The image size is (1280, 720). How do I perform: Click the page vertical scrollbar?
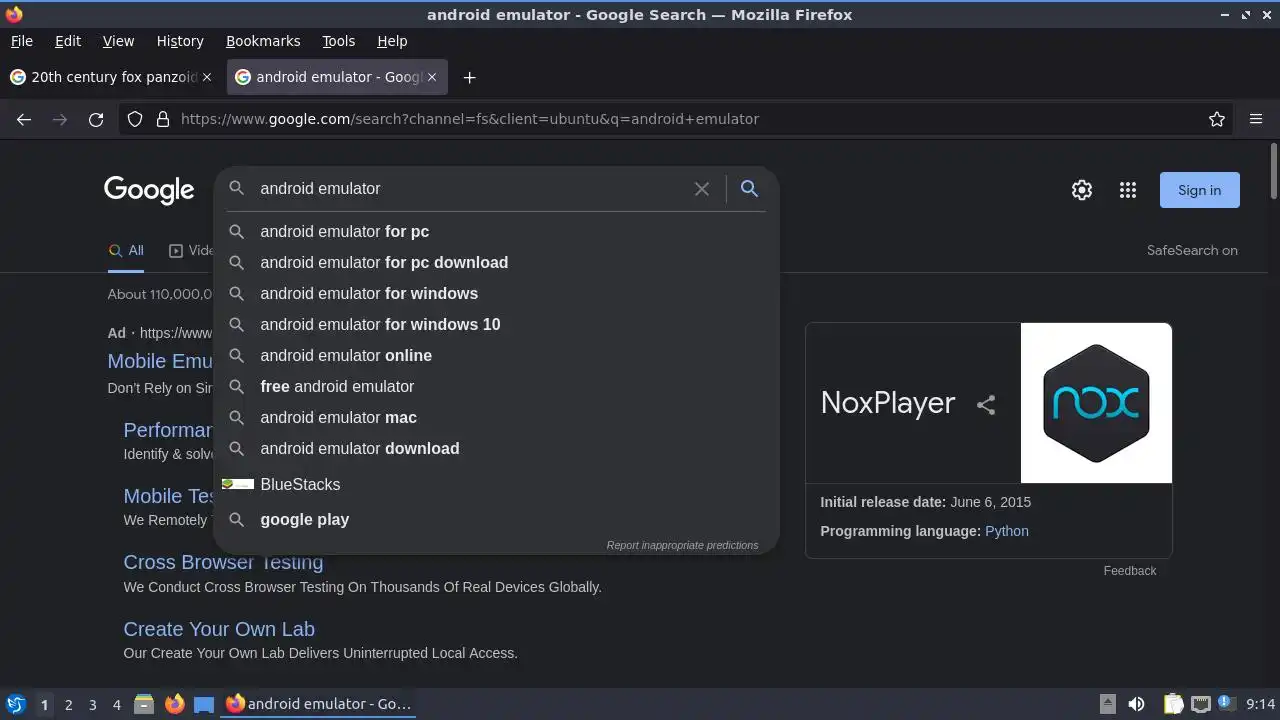1274,170
